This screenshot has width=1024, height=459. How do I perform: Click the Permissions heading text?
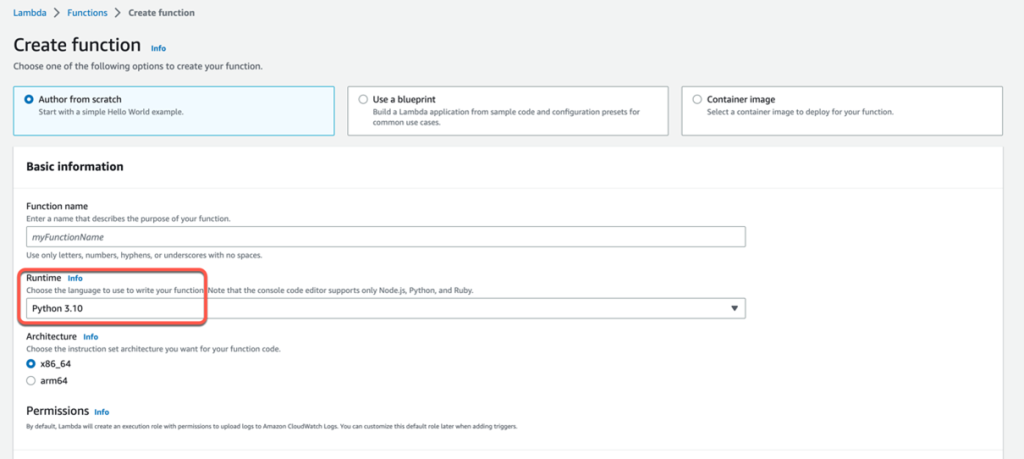(x=57, y=411)
